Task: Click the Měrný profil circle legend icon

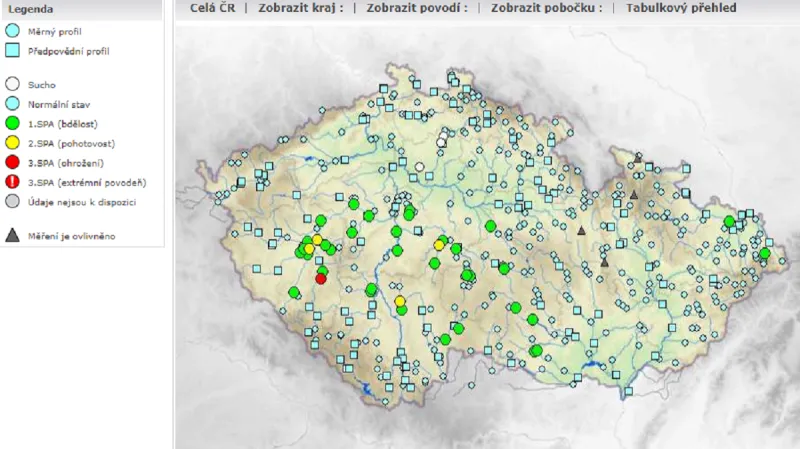Action: [12, 31]
